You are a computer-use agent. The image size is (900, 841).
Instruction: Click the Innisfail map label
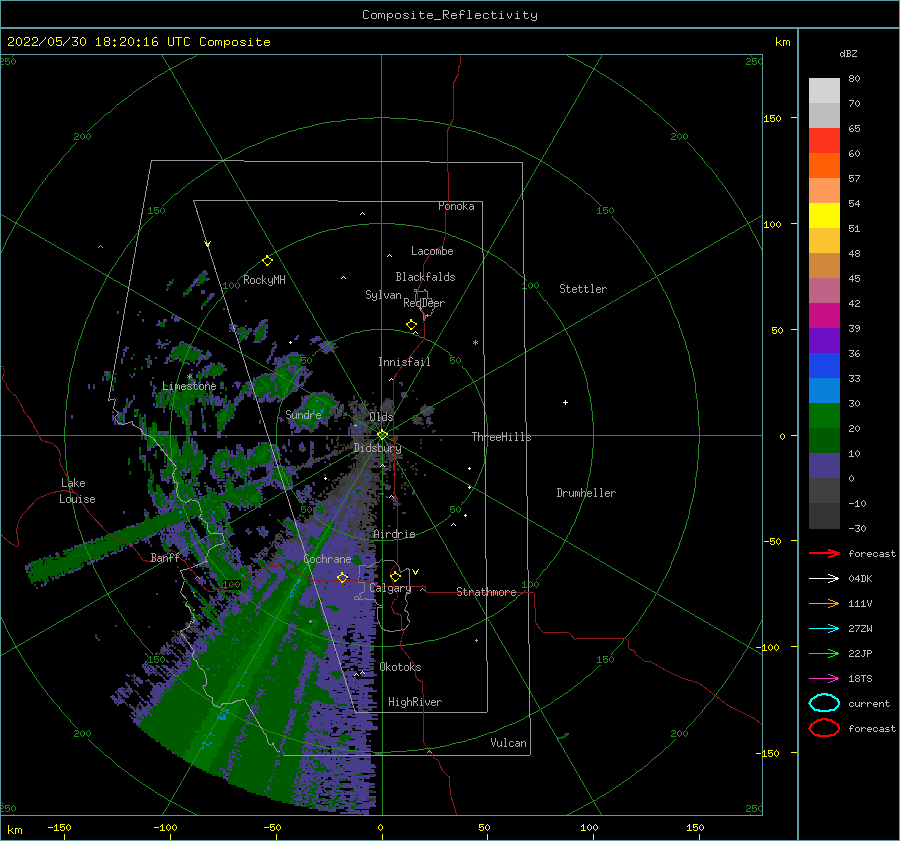coord(404,362)
